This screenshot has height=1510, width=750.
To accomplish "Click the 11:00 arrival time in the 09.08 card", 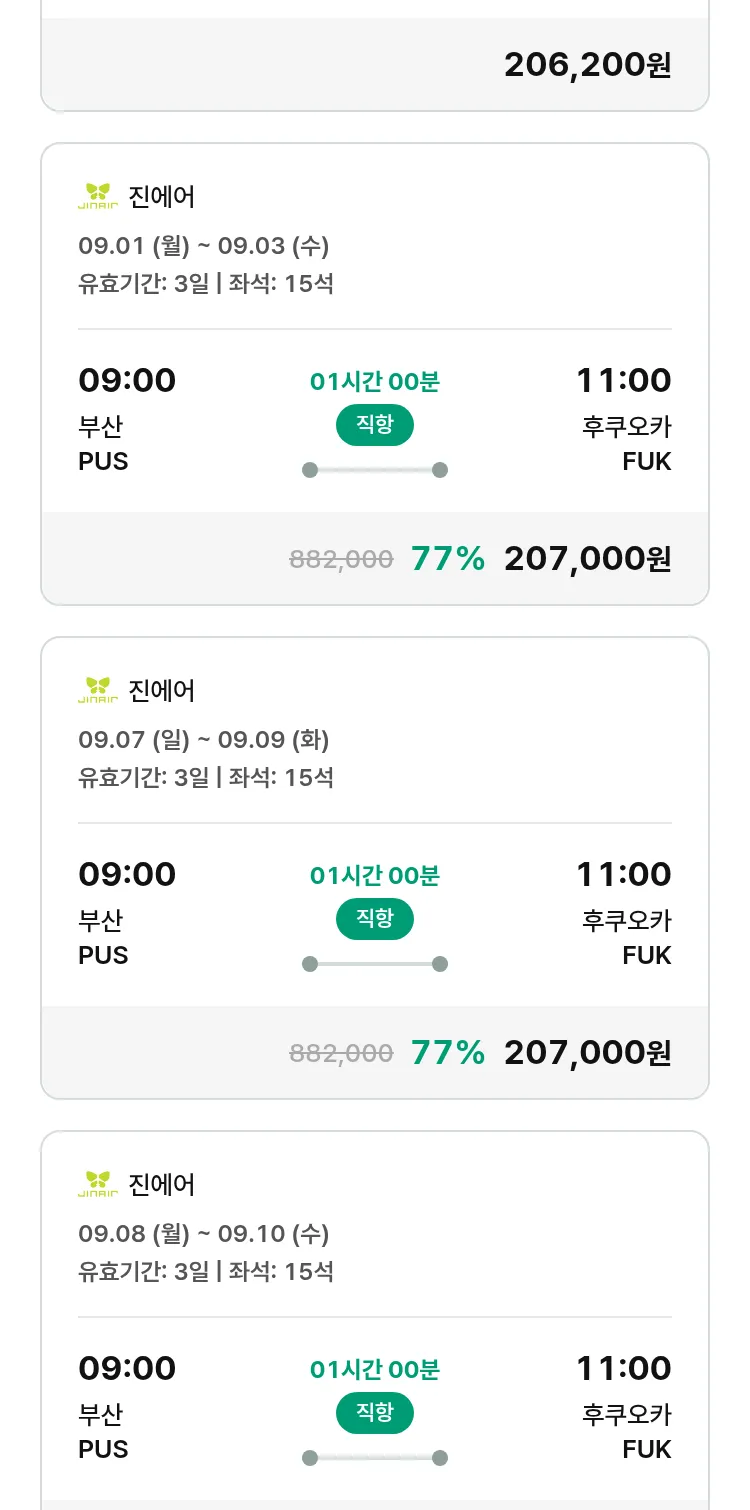I will [623, 1368].
